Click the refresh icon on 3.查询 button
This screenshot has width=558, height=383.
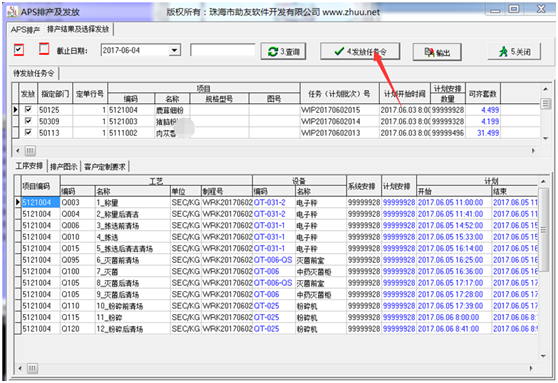tap(273, 52)
